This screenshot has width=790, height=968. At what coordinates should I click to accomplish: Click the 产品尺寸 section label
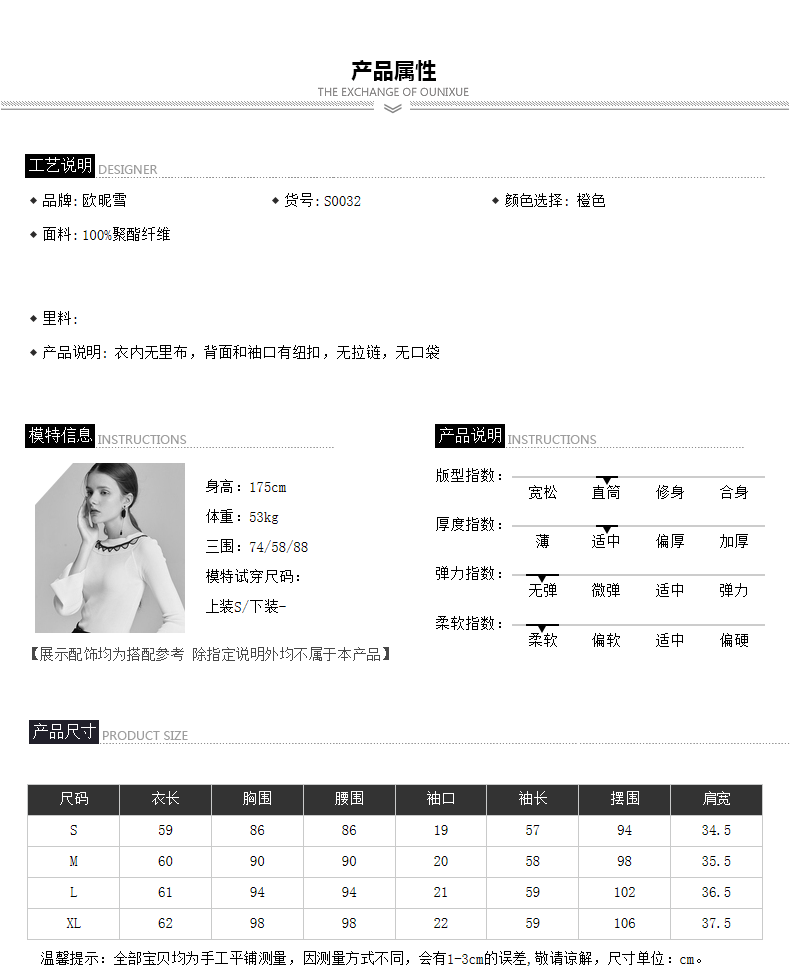[63, 732]
